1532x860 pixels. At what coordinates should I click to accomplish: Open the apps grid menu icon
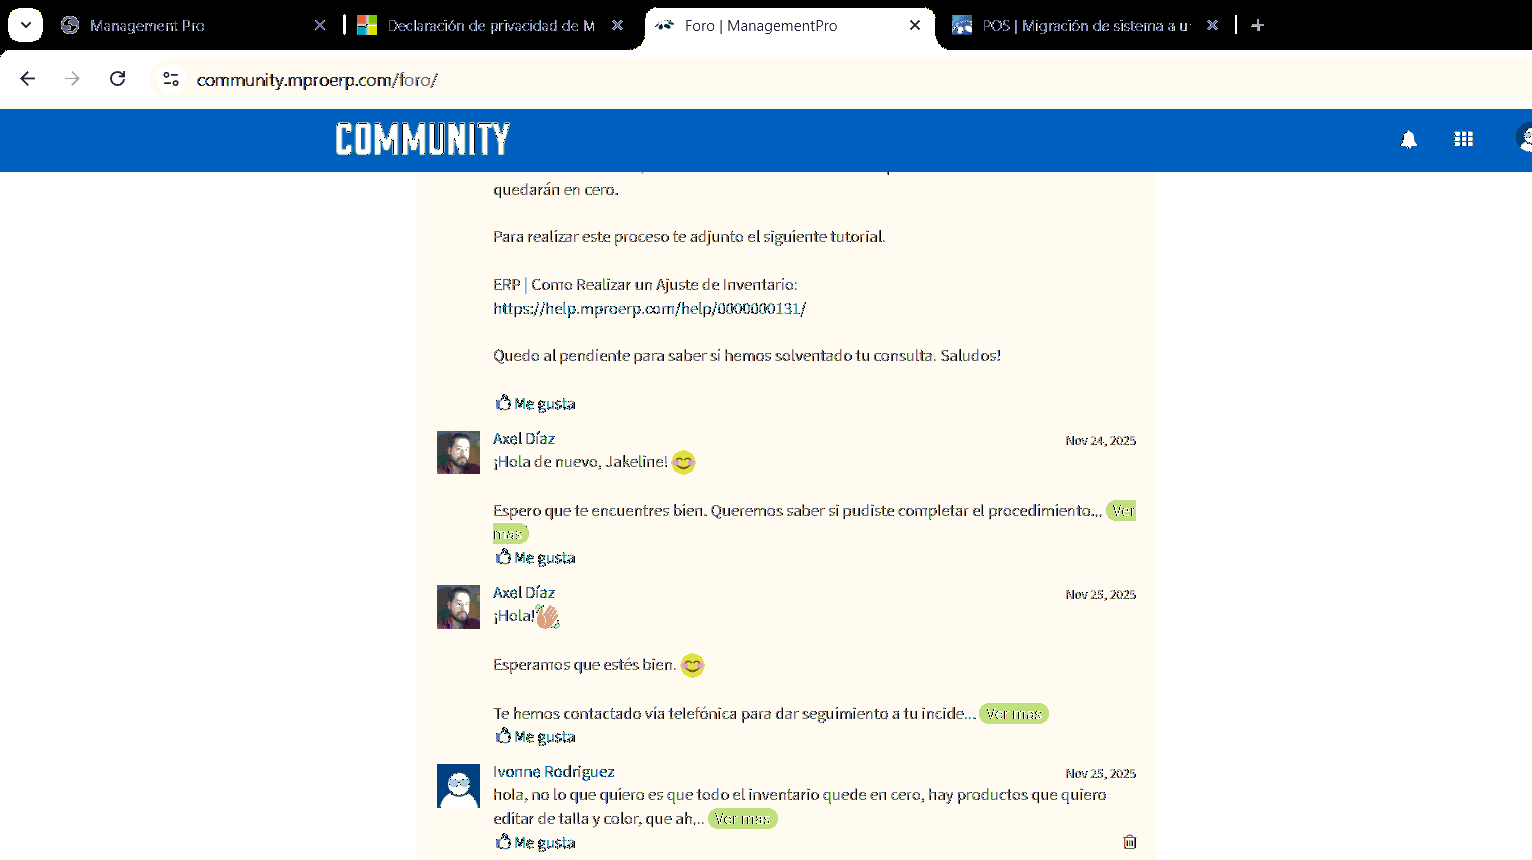[1463, 140]
